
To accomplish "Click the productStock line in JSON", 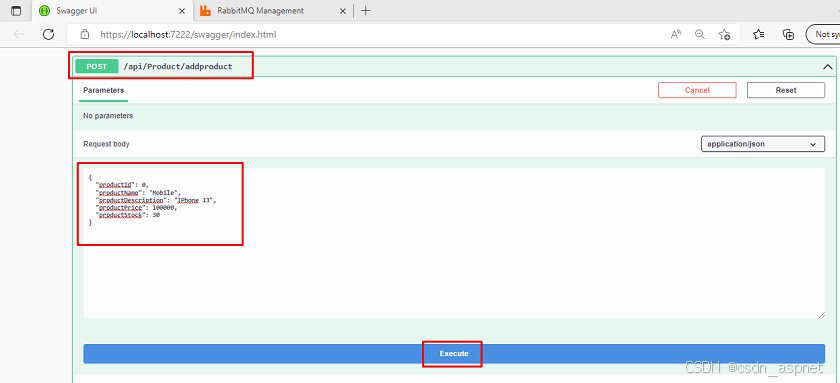I will coord(128,215).
